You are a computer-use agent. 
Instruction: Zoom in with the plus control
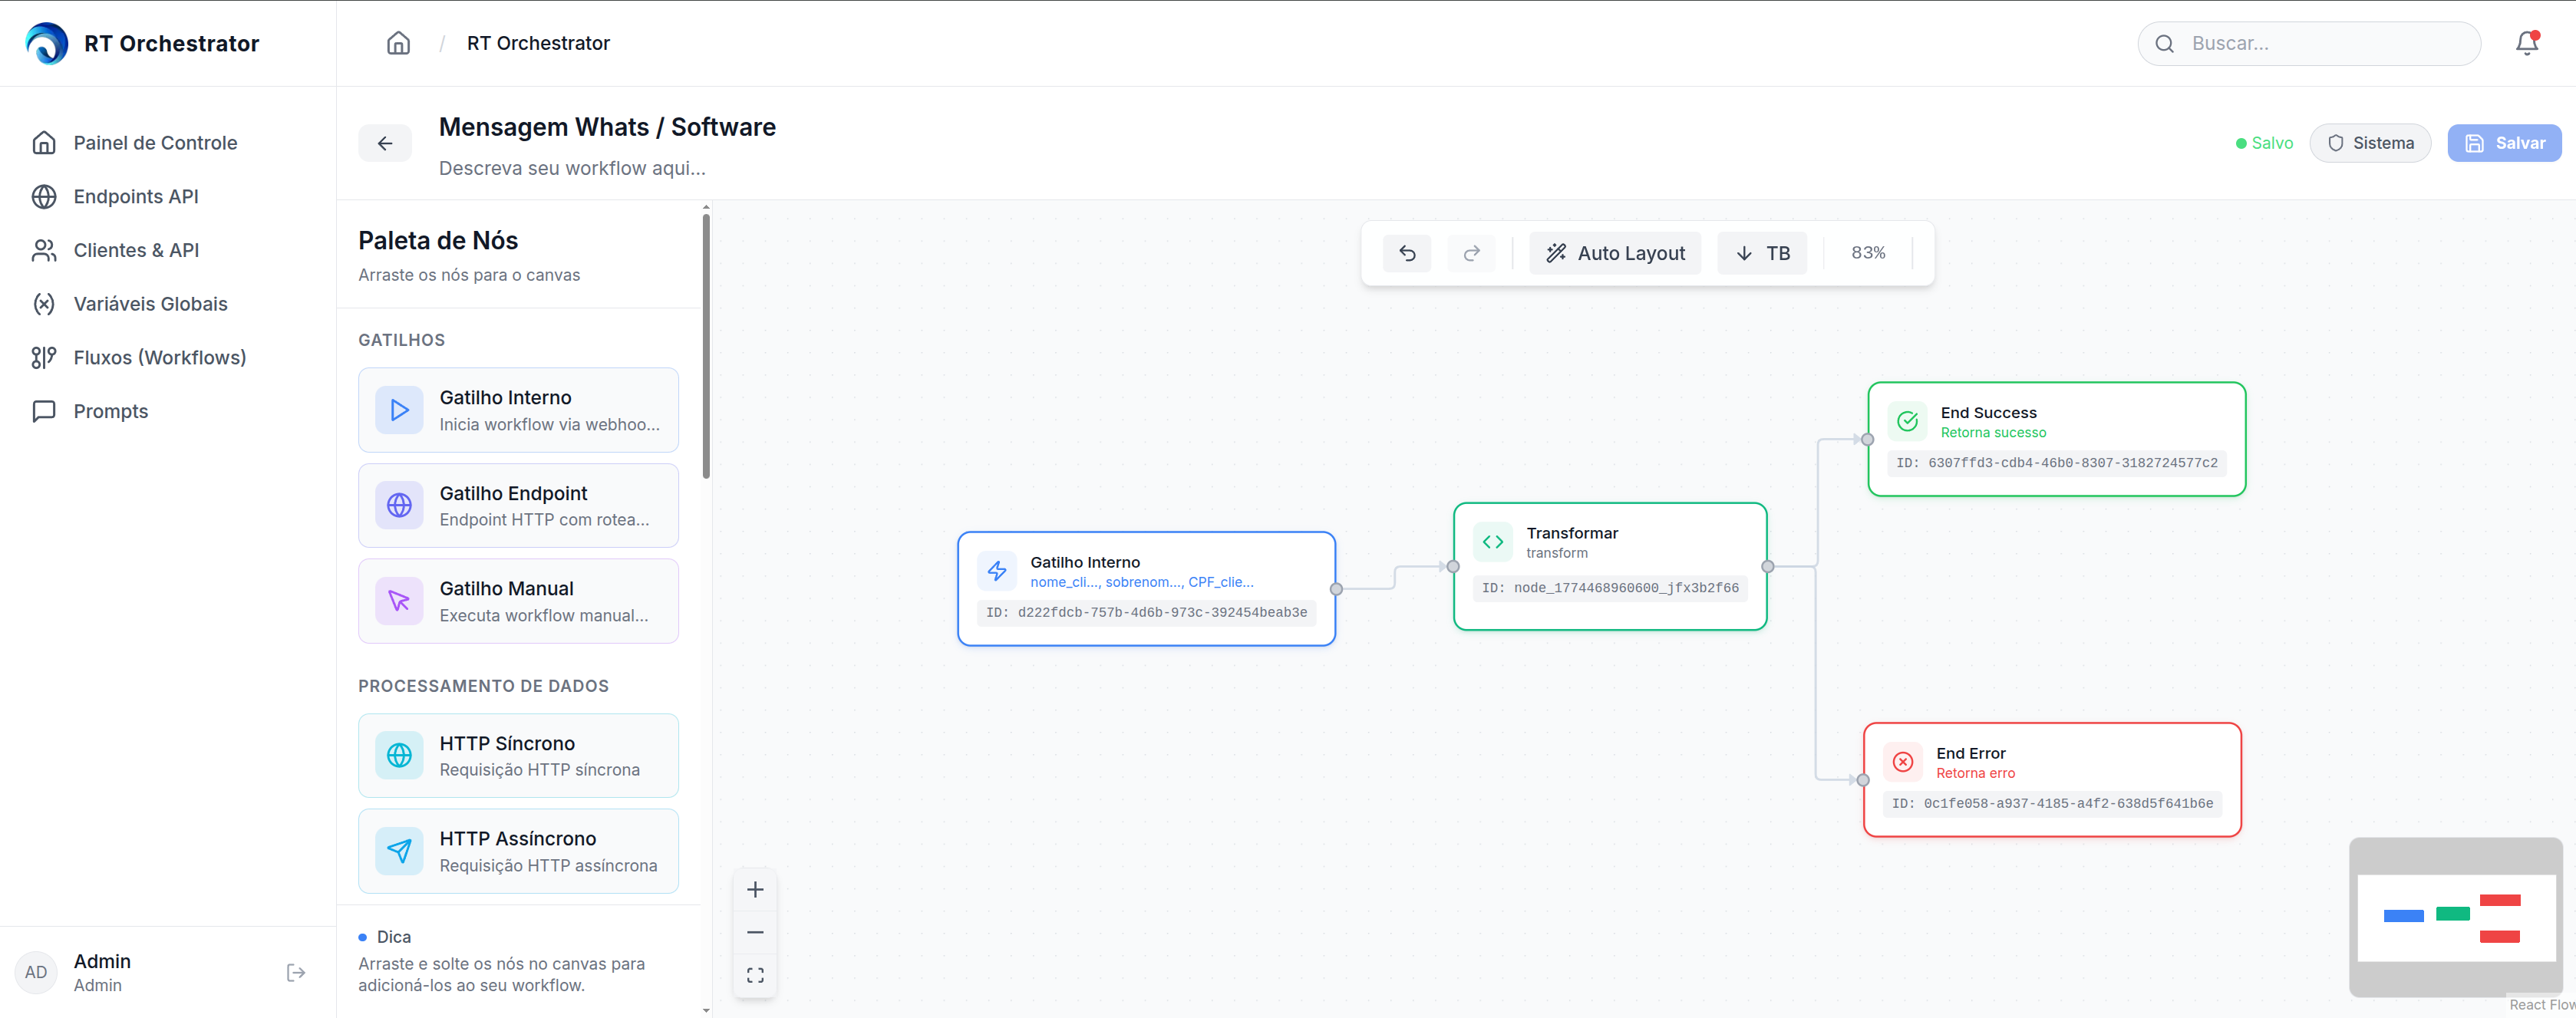coord(755,889)
